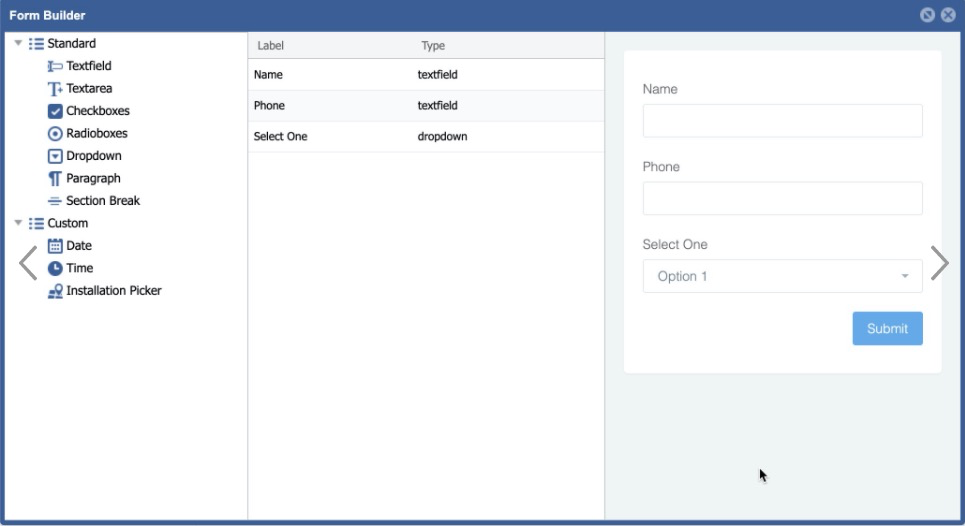Click the Checkboxes component icon
Screen dimensions: 965x526
[55, 111]
